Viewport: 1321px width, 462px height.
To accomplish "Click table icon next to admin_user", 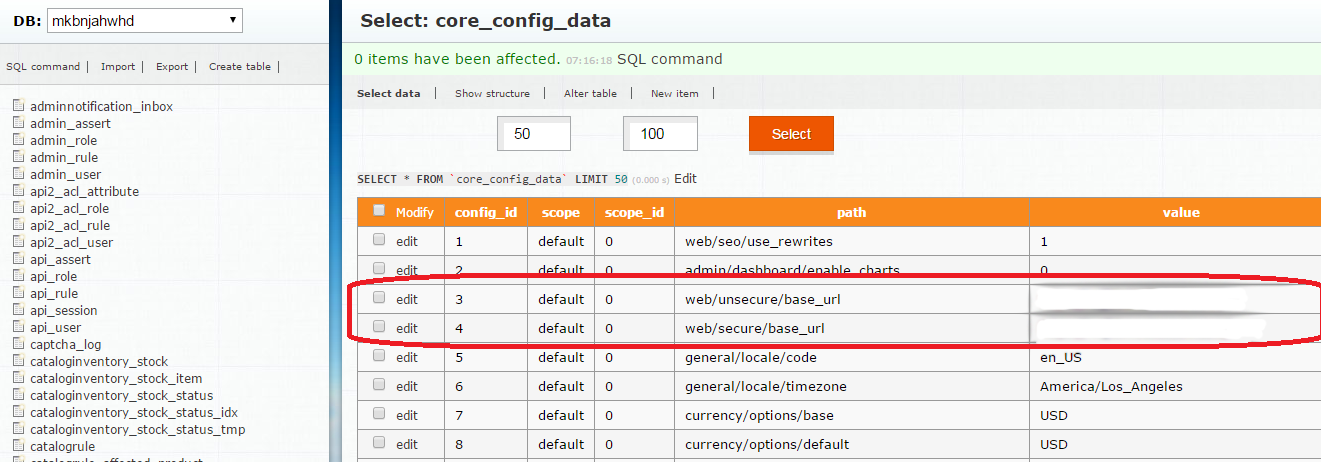I will [18, 174].
